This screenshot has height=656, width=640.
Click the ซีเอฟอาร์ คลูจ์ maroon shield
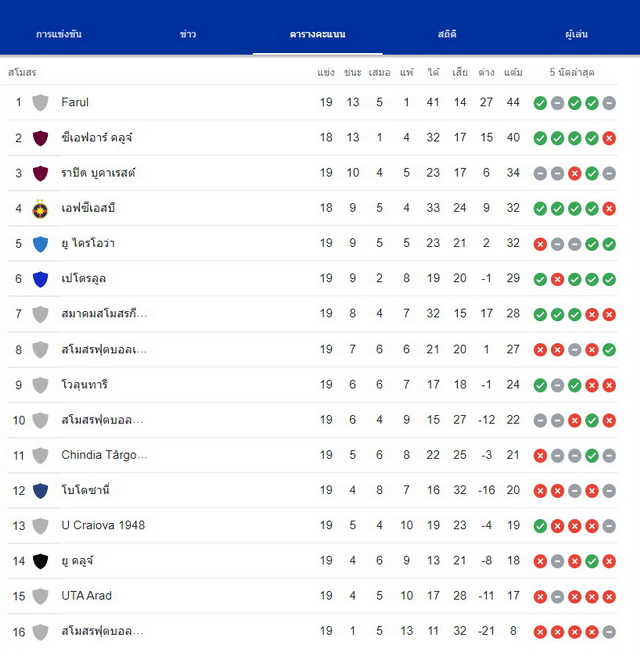click(40, 138)
